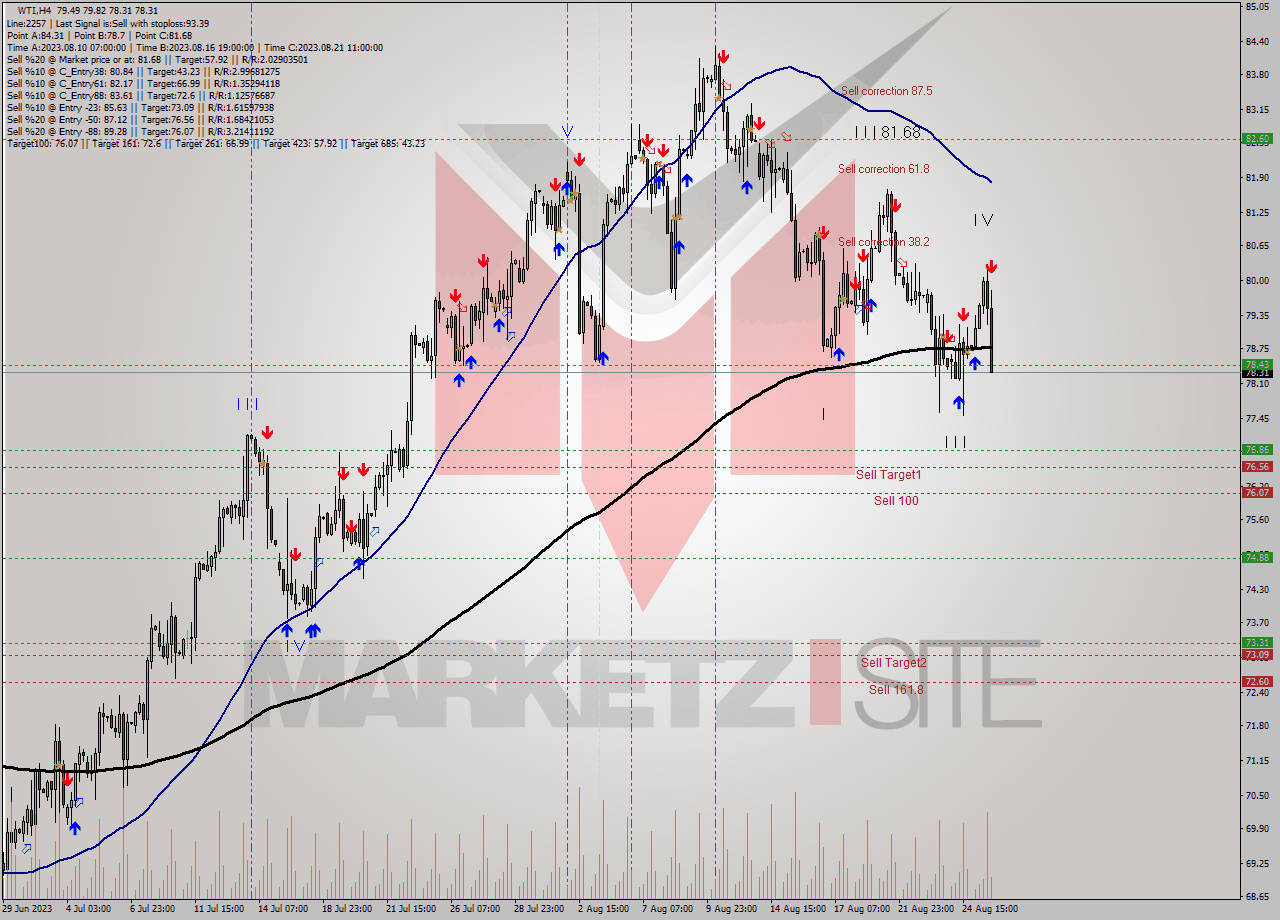Viewport: 1280px width, 920px height.
Task: Click the '14 Jul 07:00' time label
Action: (x=281, y=909)
